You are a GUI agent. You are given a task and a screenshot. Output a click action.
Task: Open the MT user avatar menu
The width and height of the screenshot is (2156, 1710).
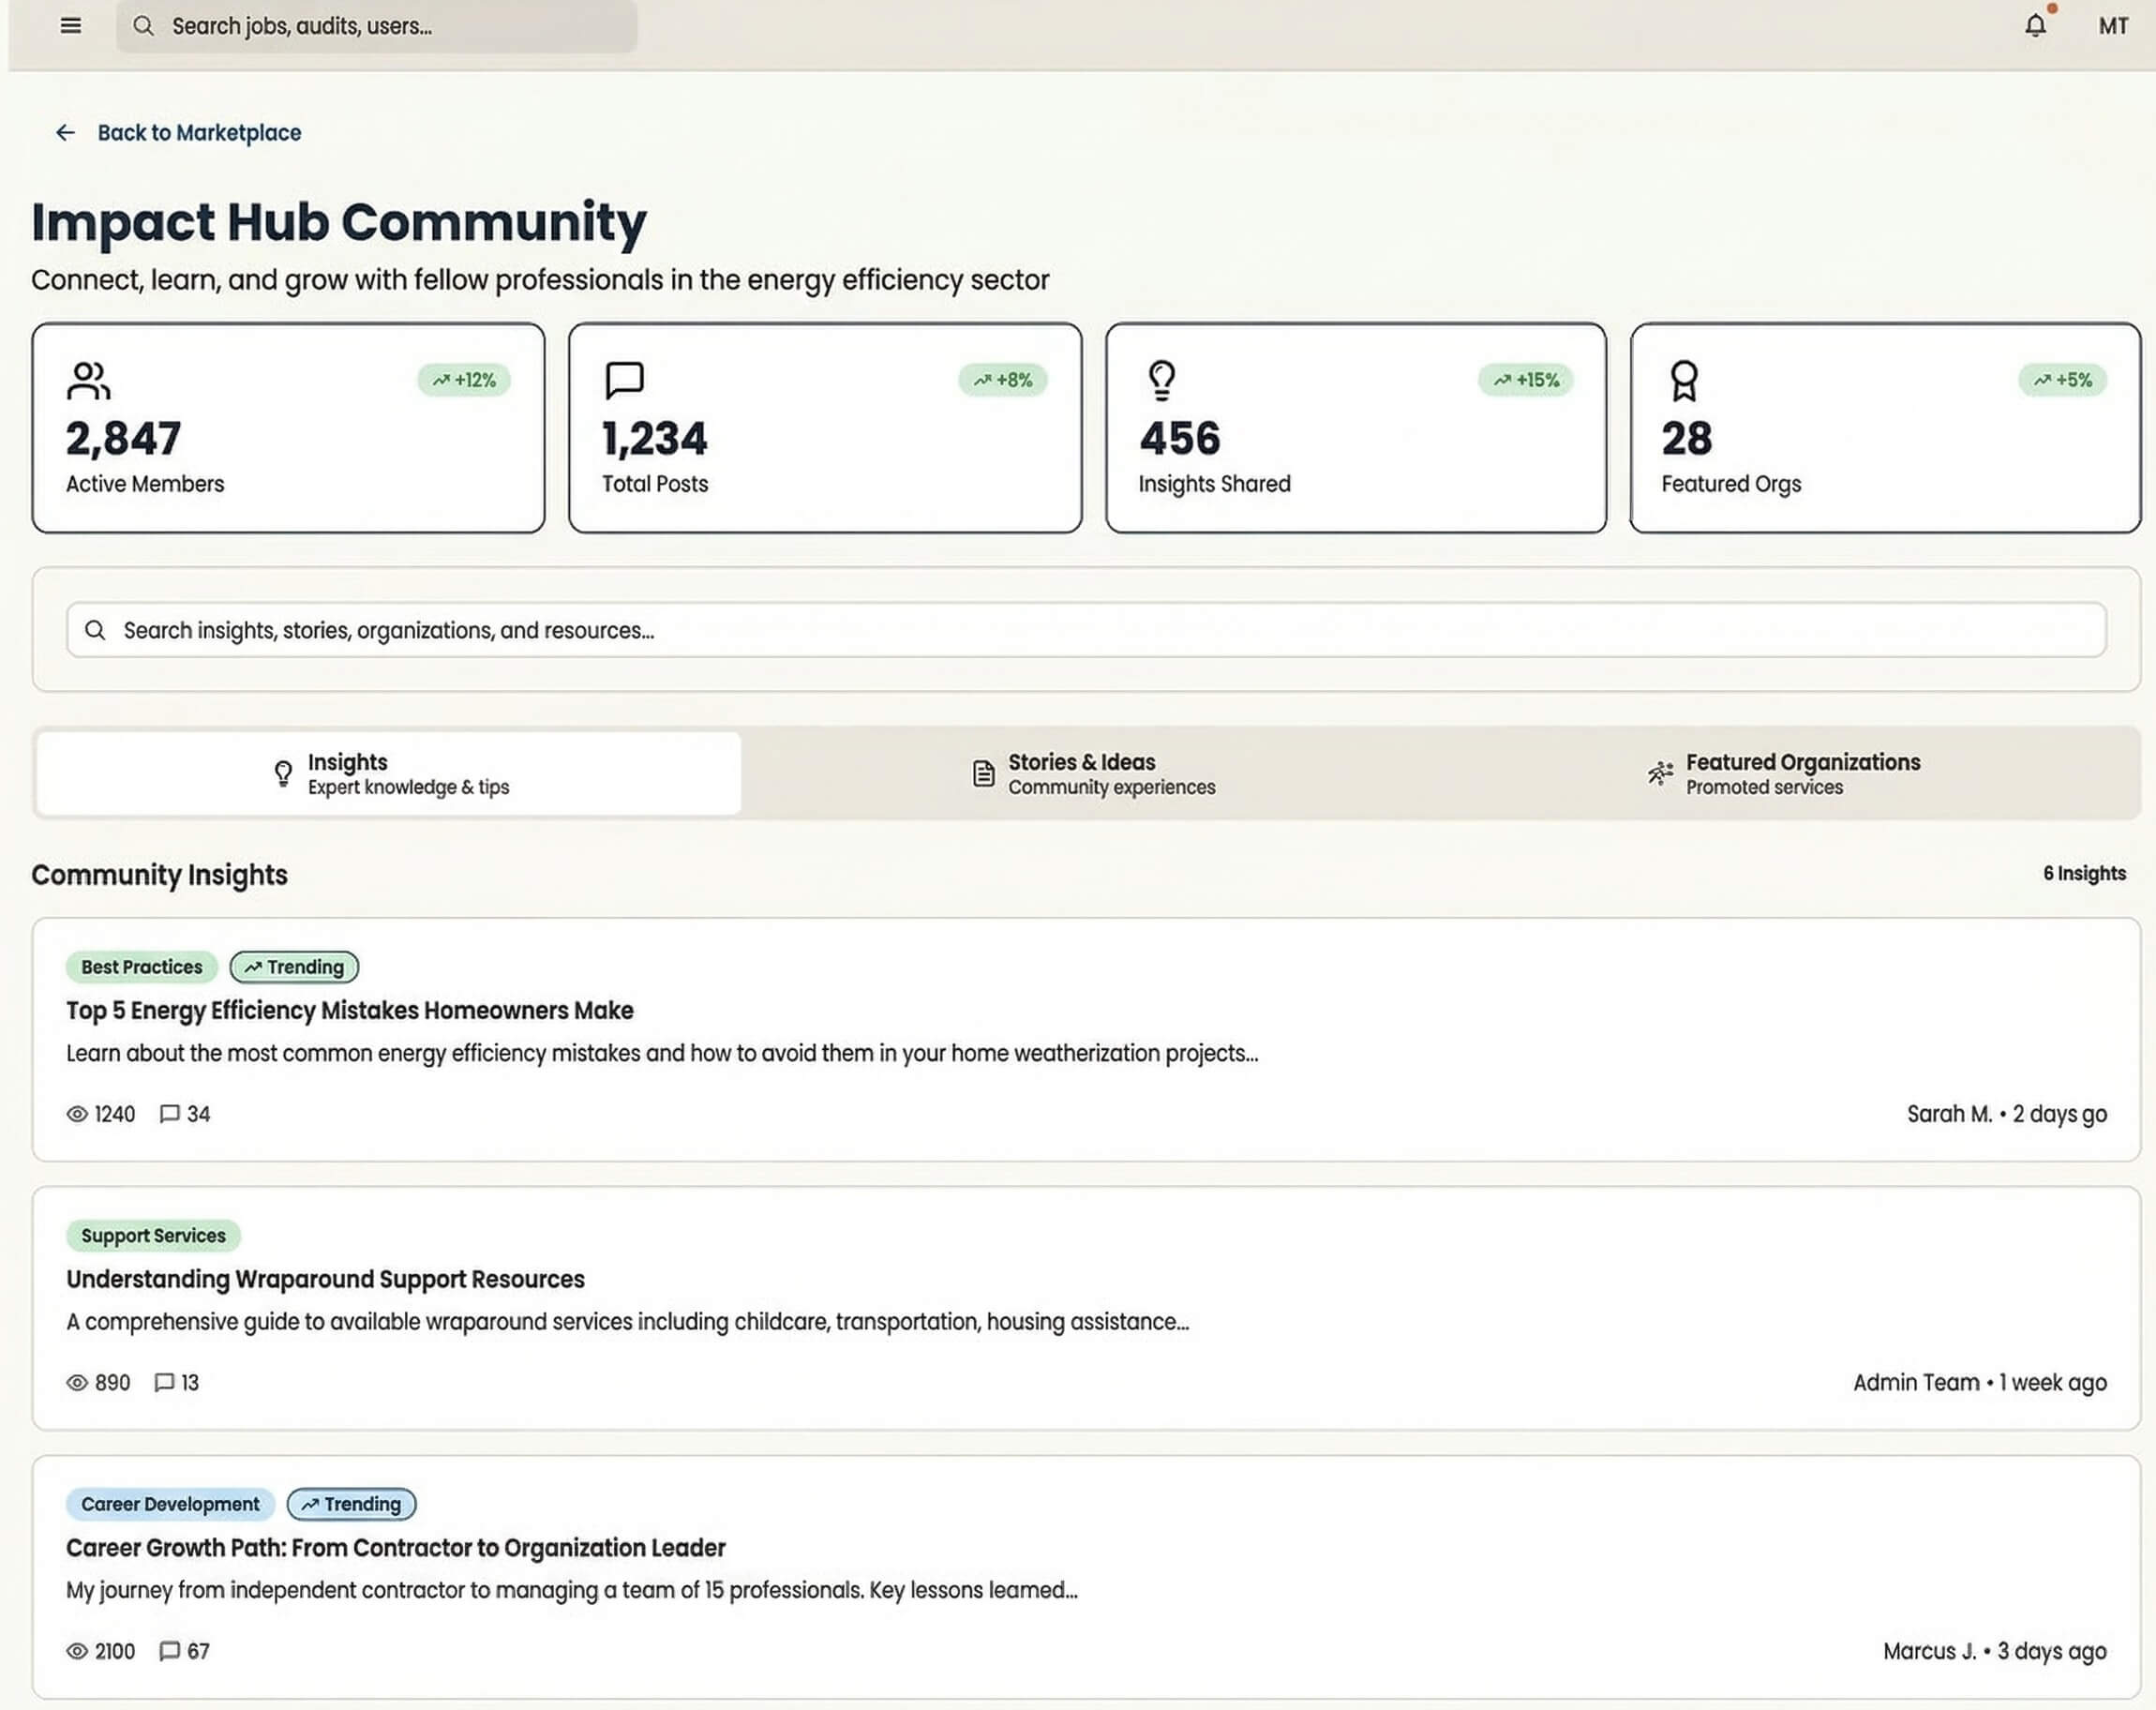[x=2112, y=26]
